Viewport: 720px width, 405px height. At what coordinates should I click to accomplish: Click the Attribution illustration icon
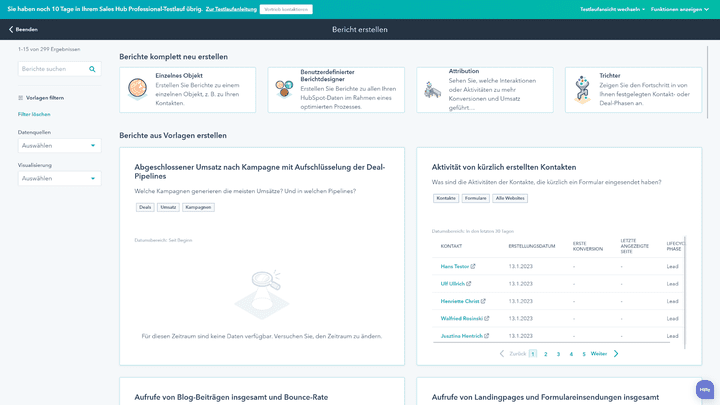[x=431, y=90]
